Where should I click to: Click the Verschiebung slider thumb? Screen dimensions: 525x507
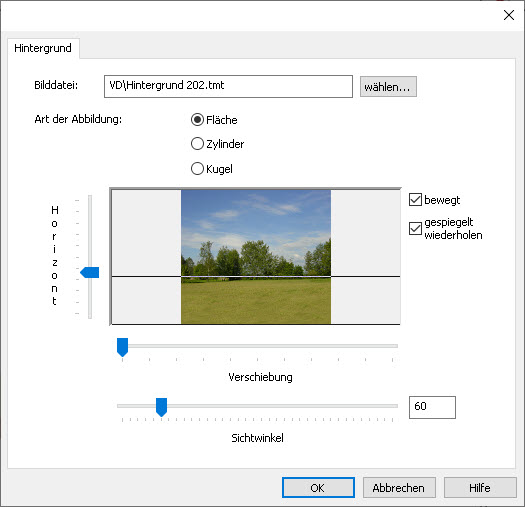coord(123,347)
